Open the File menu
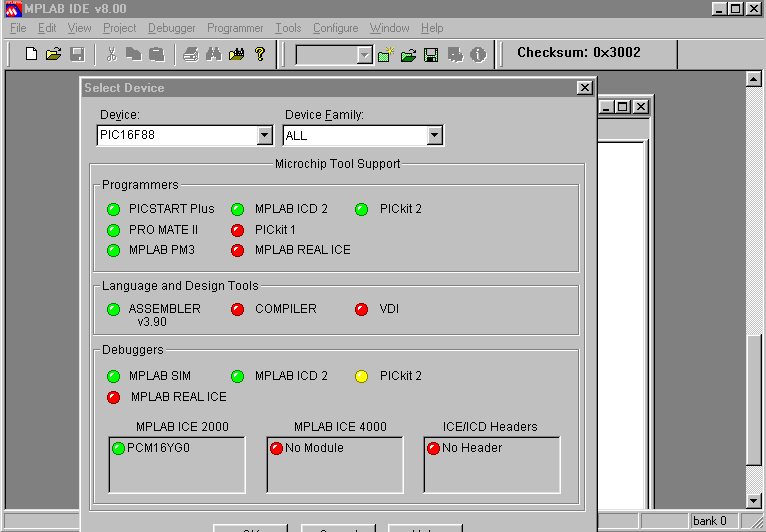The height and width of the screenshot is (532, 766). [x=18, y=28]
